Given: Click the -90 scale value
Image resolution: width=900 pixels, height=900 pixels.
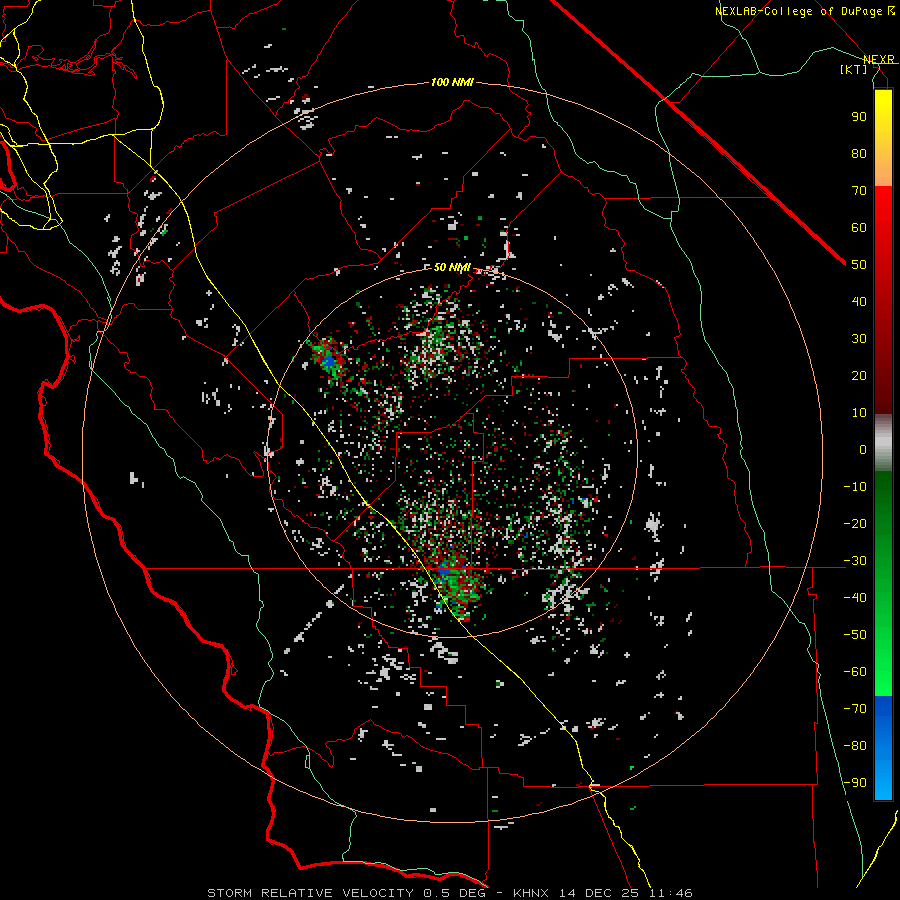Looking at the screenshot, I should pyautogui.click(x=855, y=783).
